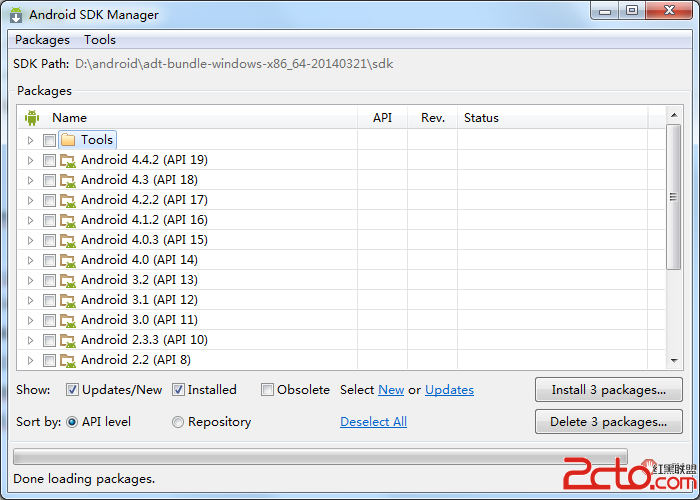Expand the Android 4.0.3 (API 15) node
The height and width of the screenshot is (500, 700).
[x=30, y=240]
